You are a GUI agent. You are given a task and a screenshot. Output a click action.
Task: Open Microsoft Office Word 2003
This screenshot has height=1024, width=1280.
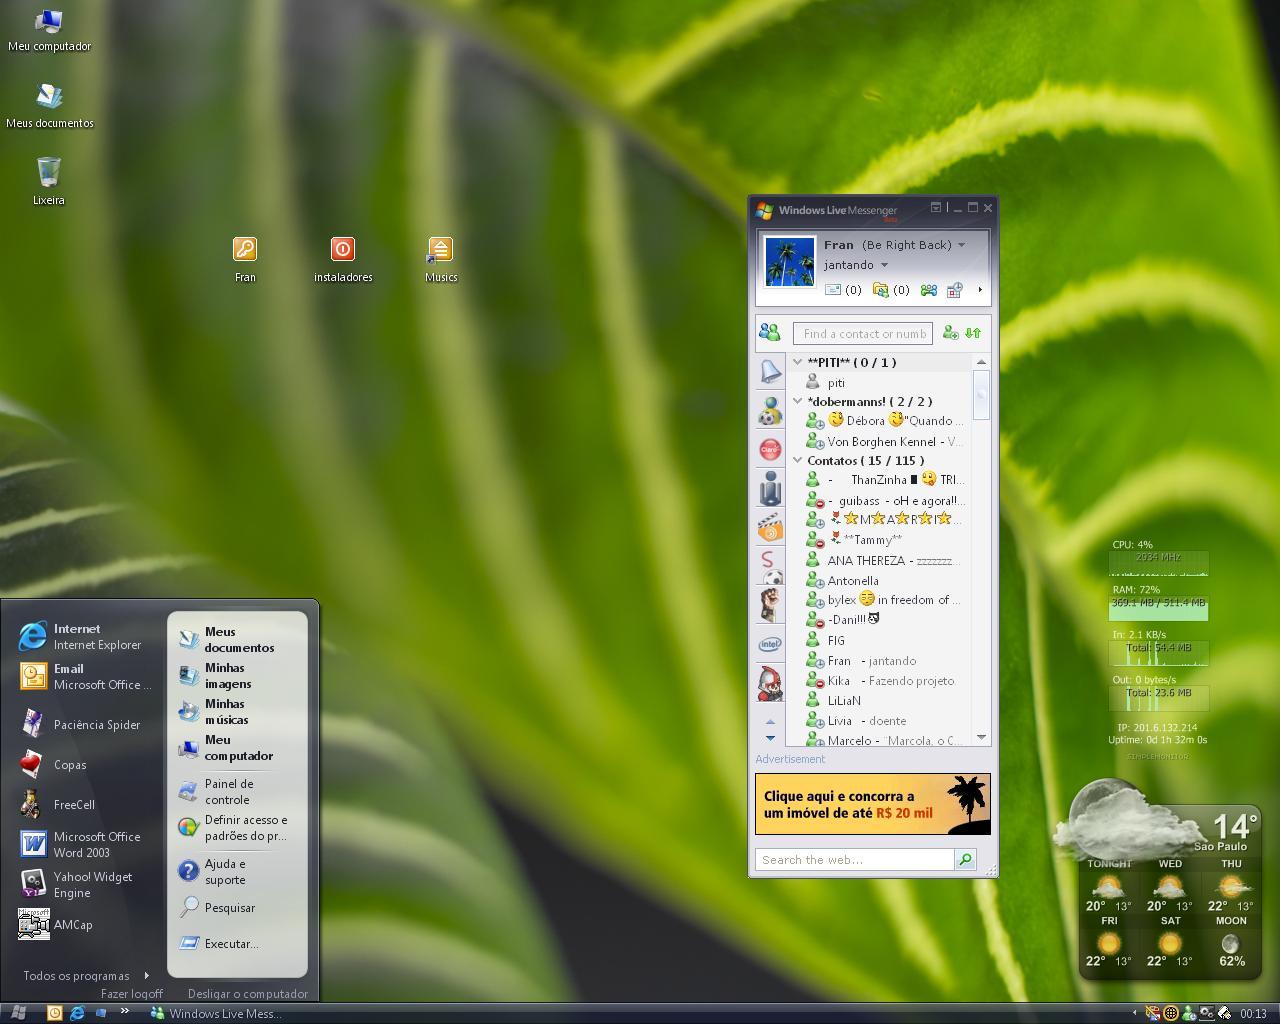[x=84, y=844]
